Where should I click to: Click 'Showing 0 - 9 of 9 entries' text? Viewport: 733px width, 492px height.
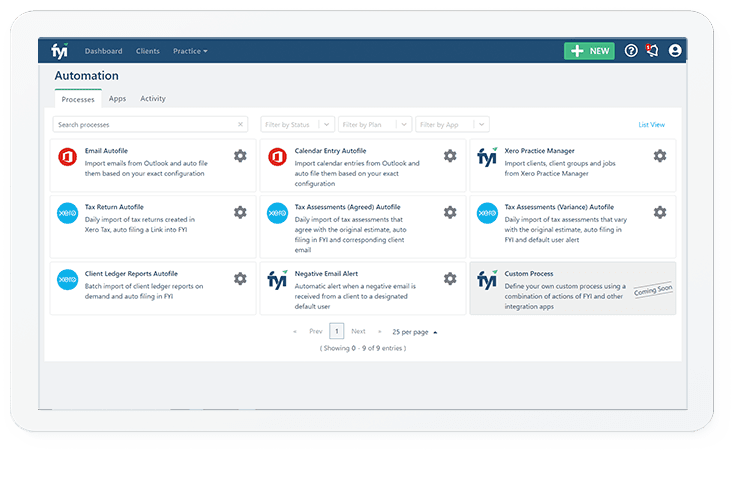363,348
